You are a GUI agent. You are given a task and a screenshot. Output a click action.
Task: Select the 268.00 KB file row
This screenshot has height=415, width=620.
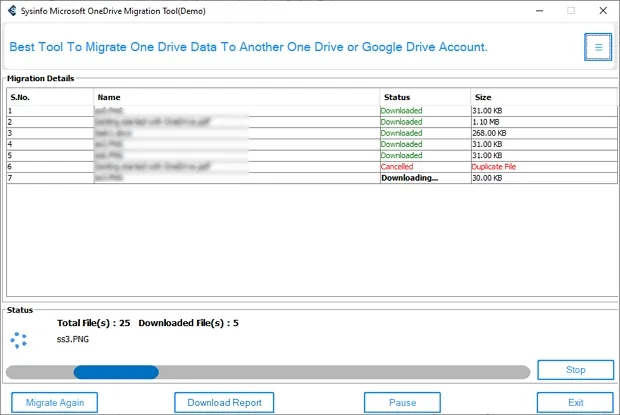[491, 133]
